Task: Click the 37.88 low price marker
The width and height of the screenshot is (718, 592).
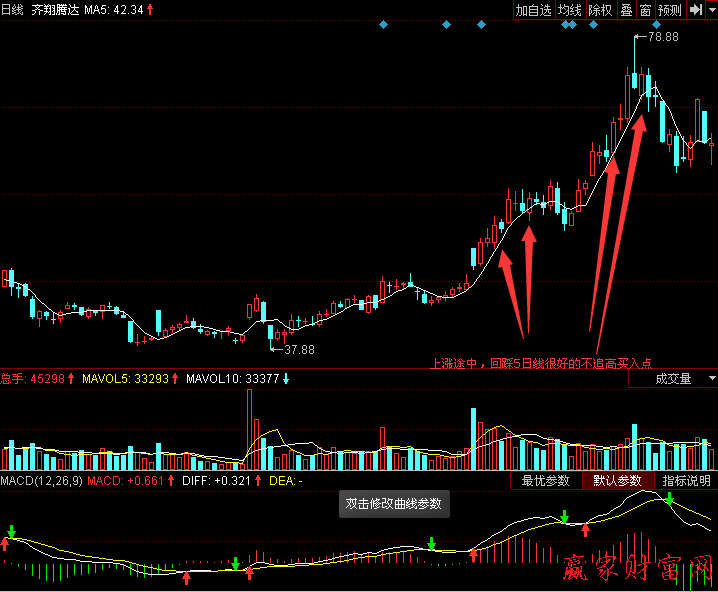Action: [x=299, y=350]
